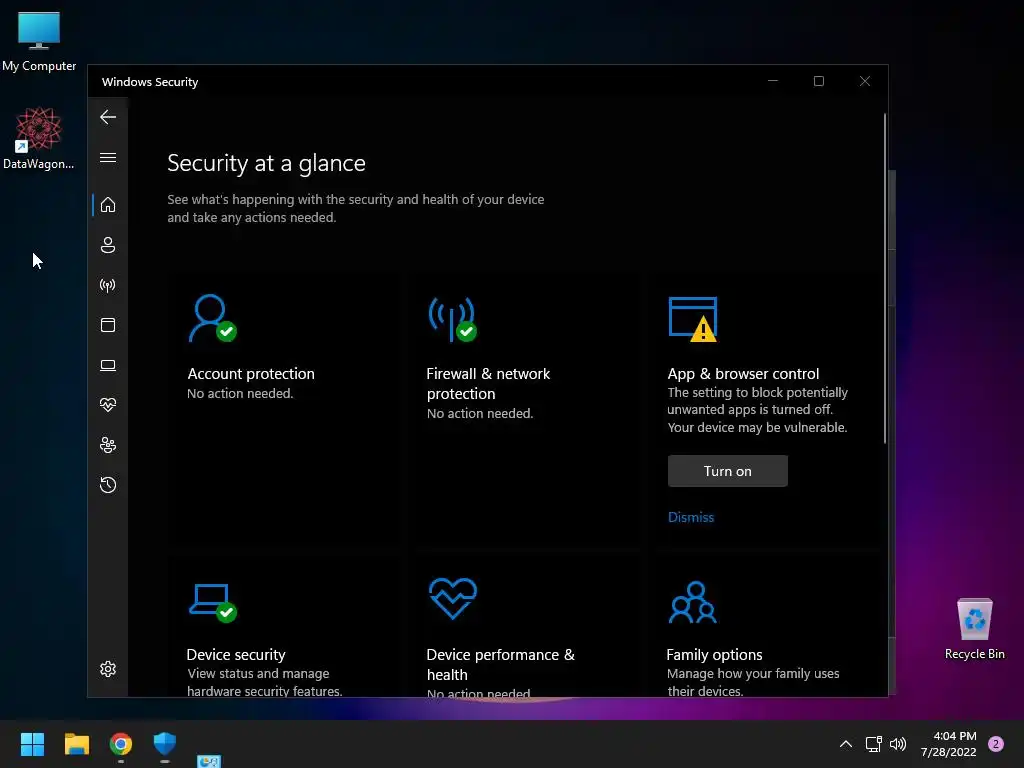The height and width of the screenshot is (768, 1024).
Task: Close the Windows Security window
Action: point(865,81)
